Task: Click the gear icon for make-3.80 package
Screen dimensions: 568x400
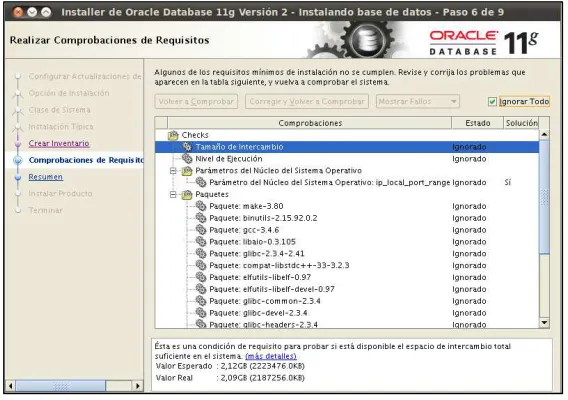Action: coord(201,206)
